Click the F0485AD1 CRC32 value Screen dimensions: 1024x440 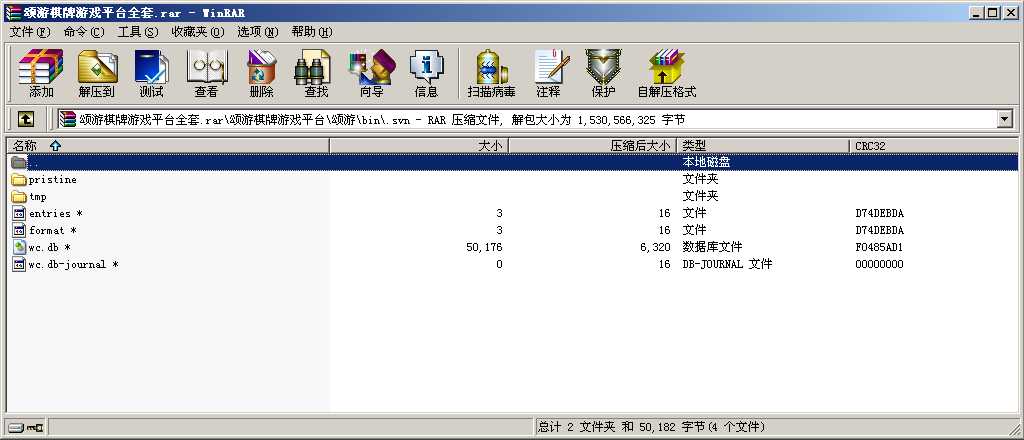[879, 247]
